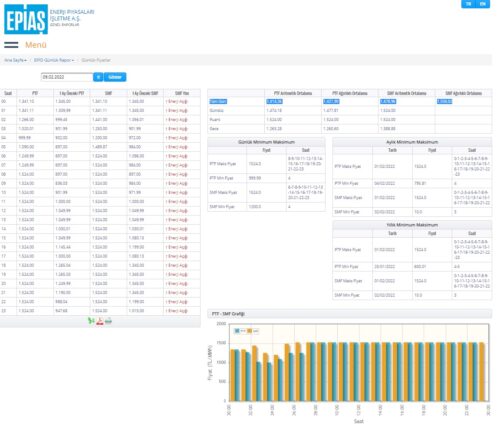This screenshot has height=425, width=500.
Task: Click the PTF - SMF Grafiği panel header
Action: point(350,314)
